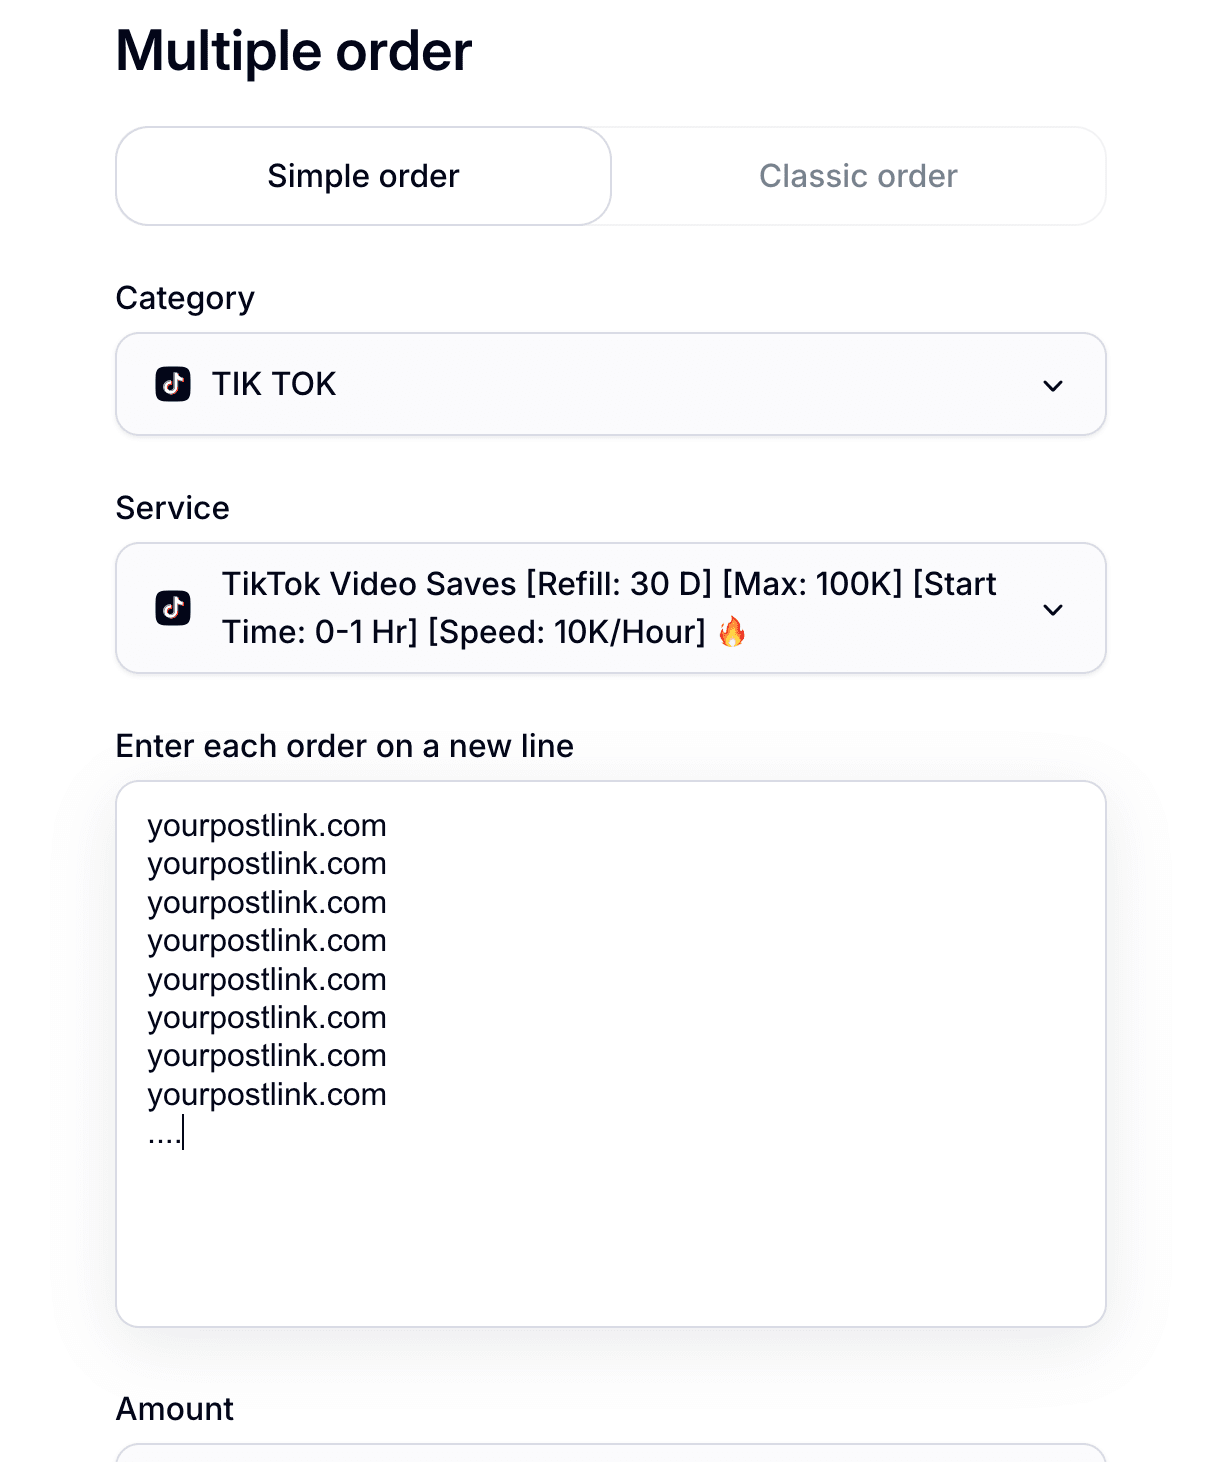The height and width of the screenshot is (1462, 1216).
Task: Expand the chevron next to 'TIK TOK'
Action: [1052, 384]
